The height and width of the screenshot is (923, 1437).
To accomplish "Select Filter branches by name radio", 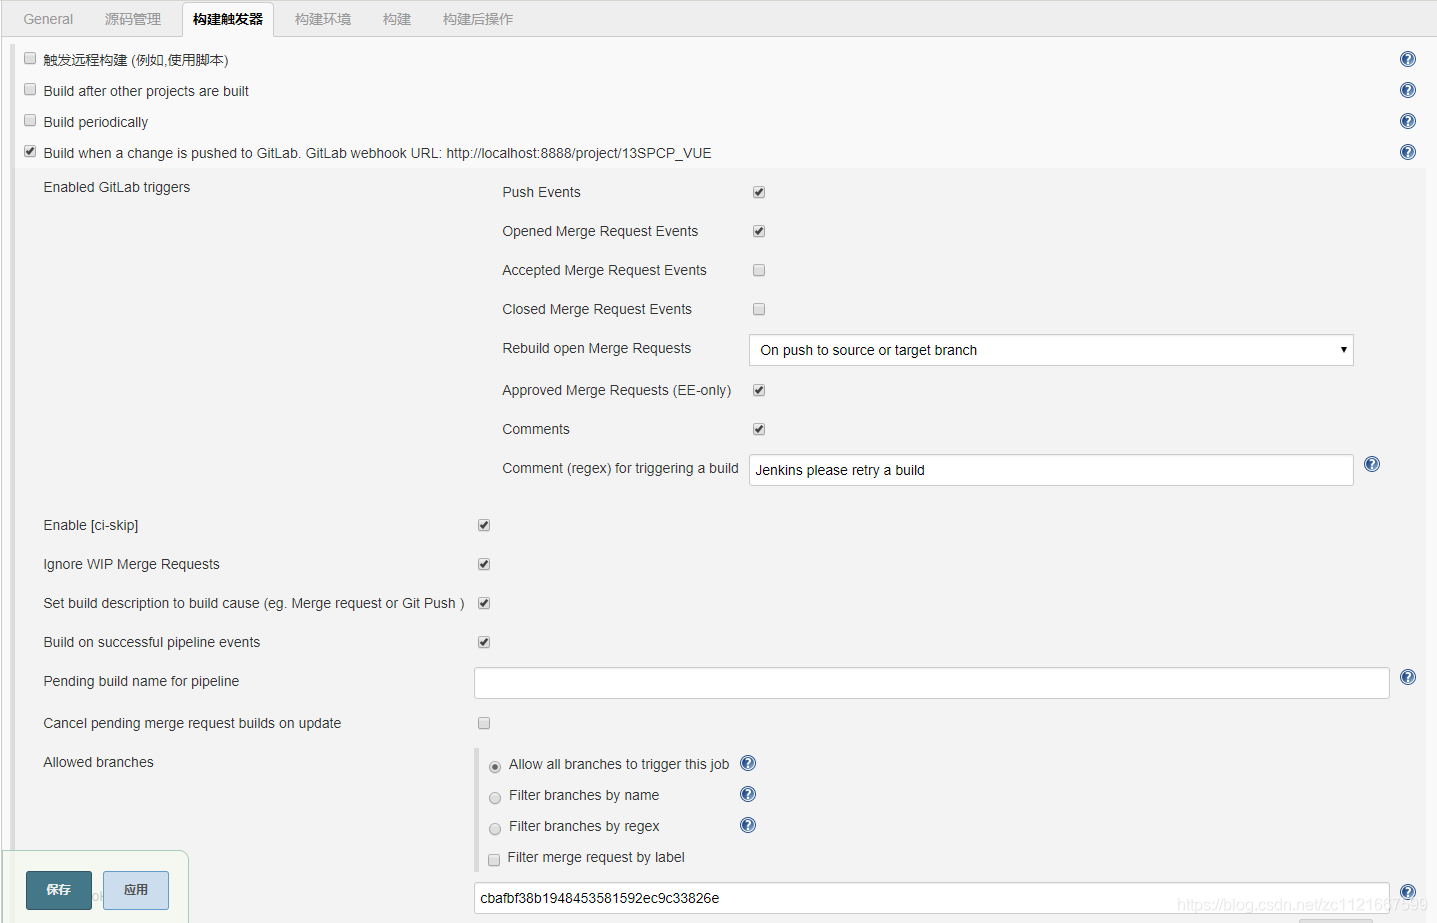I will click(495, 798).
